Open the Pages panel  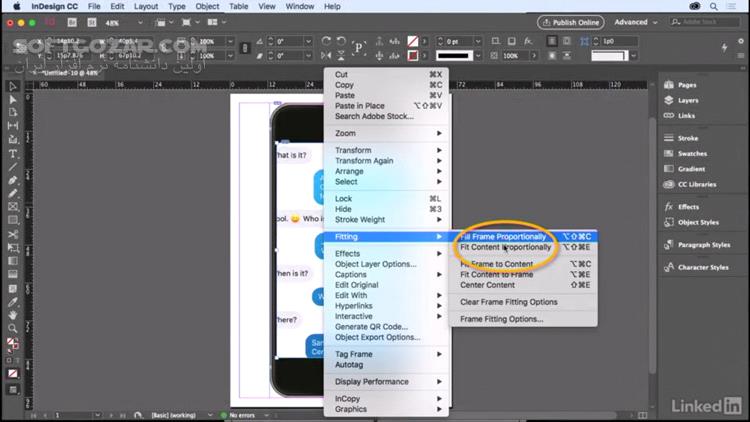pos(680,85)
